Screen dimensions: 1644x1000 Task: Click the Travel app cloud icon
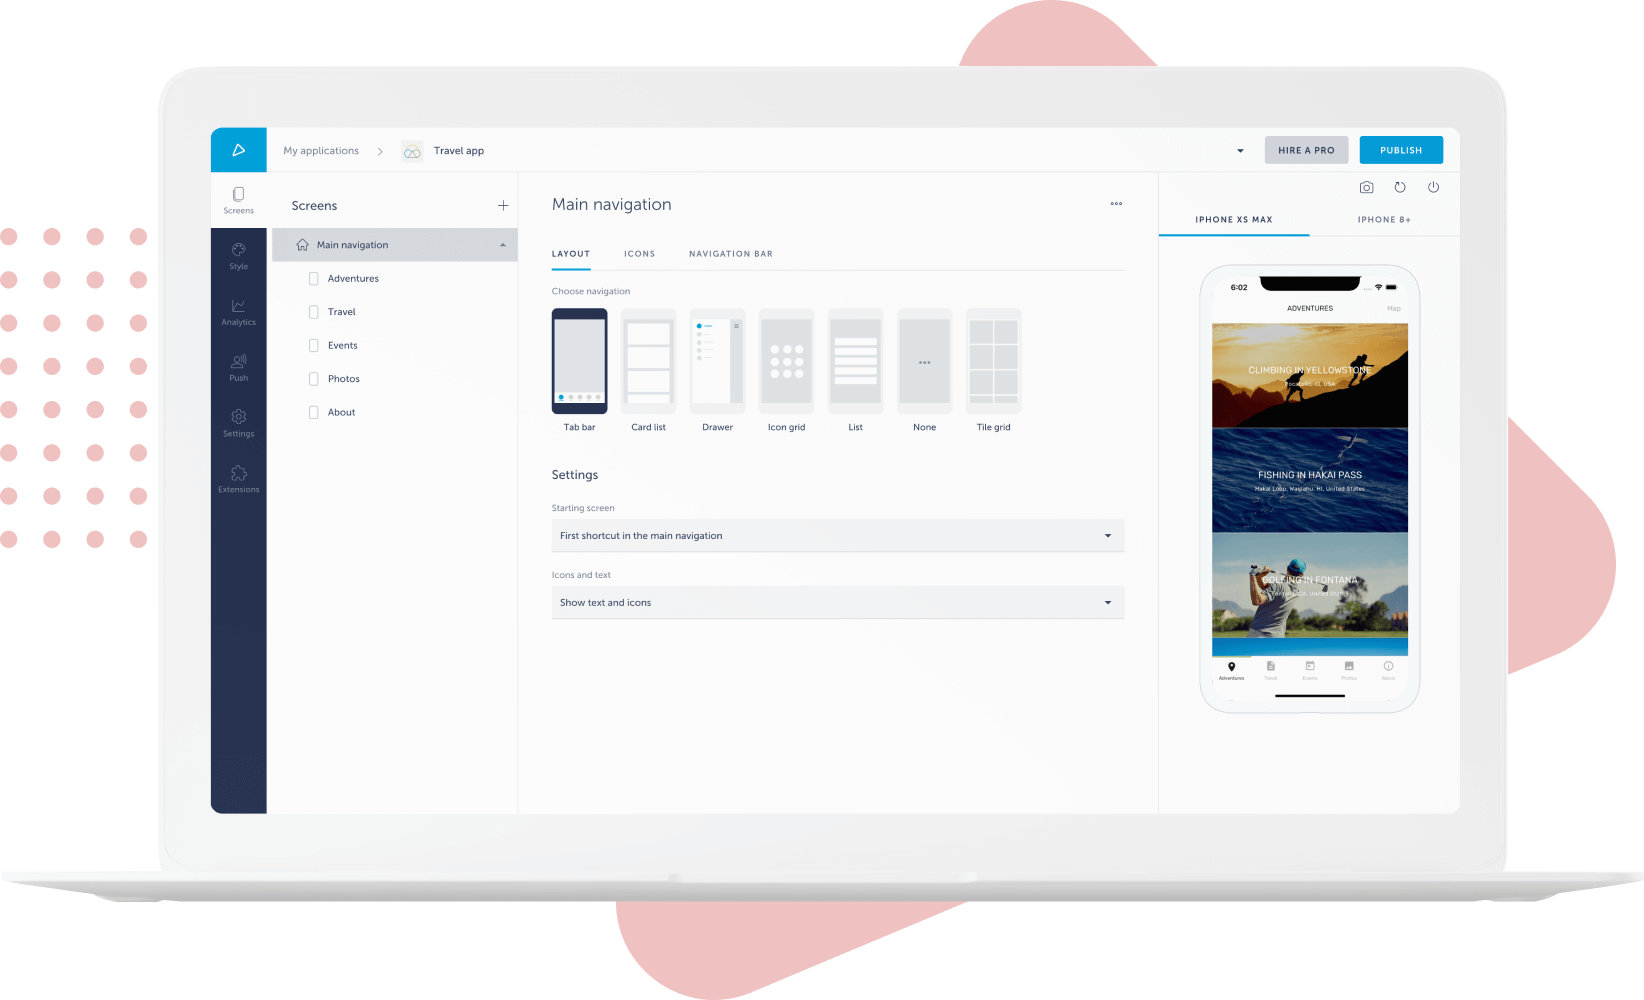(x=412, y=151)
